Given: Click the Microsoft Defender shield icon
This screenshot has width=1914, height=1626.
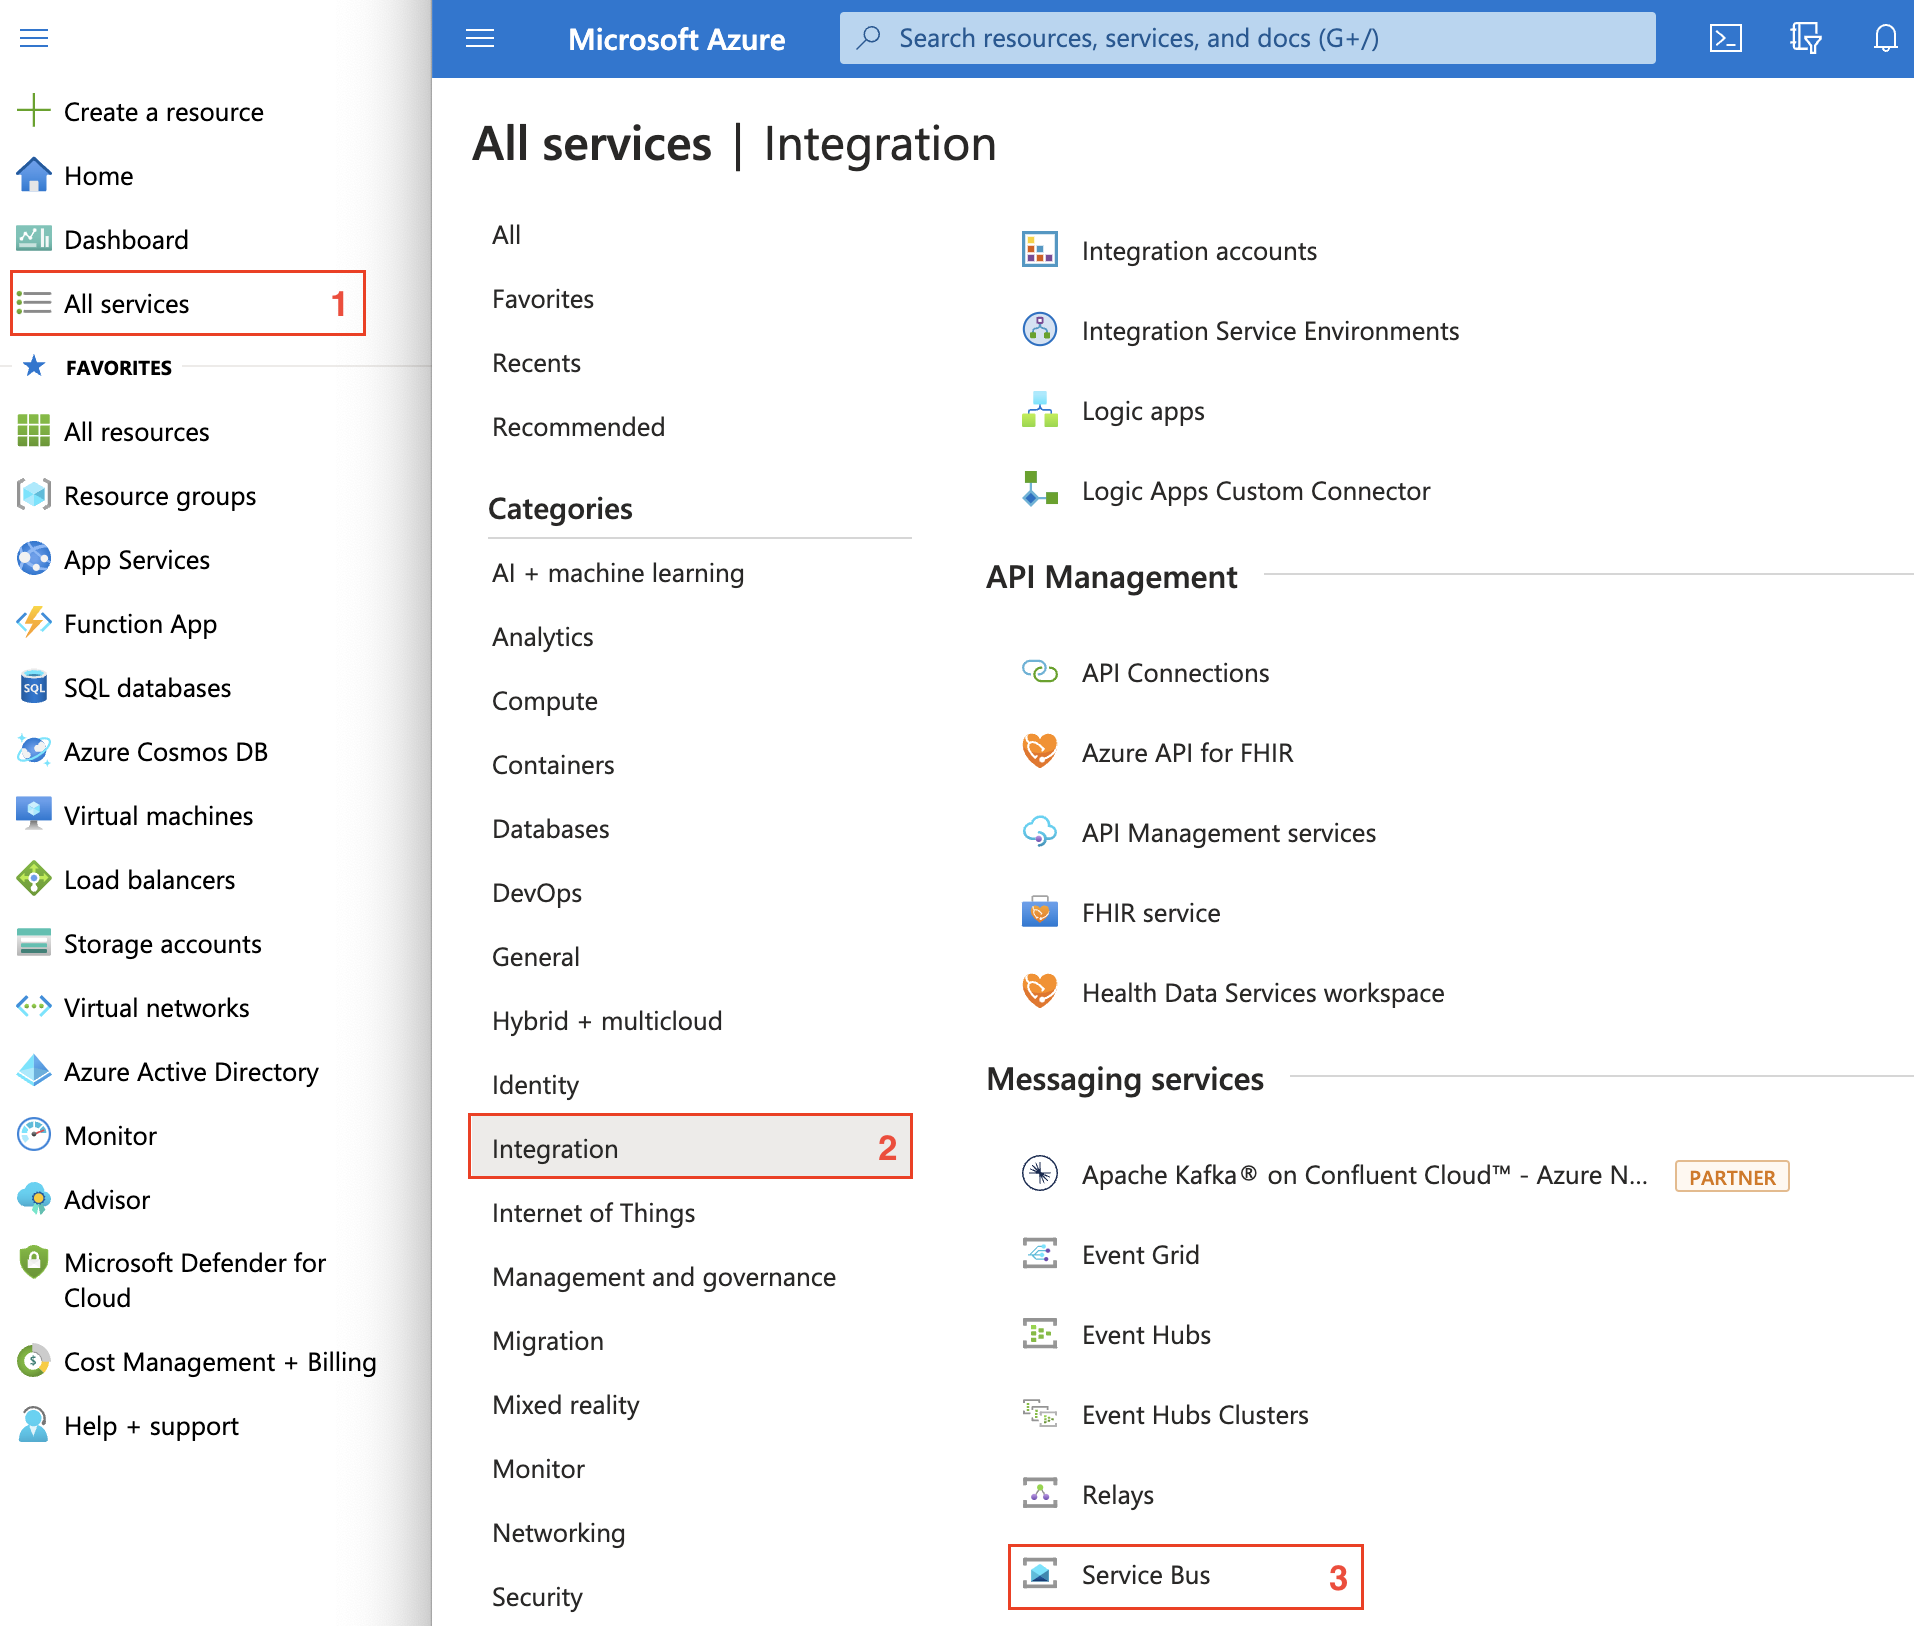Looking at the screenshot, I should click(34, 1262).
